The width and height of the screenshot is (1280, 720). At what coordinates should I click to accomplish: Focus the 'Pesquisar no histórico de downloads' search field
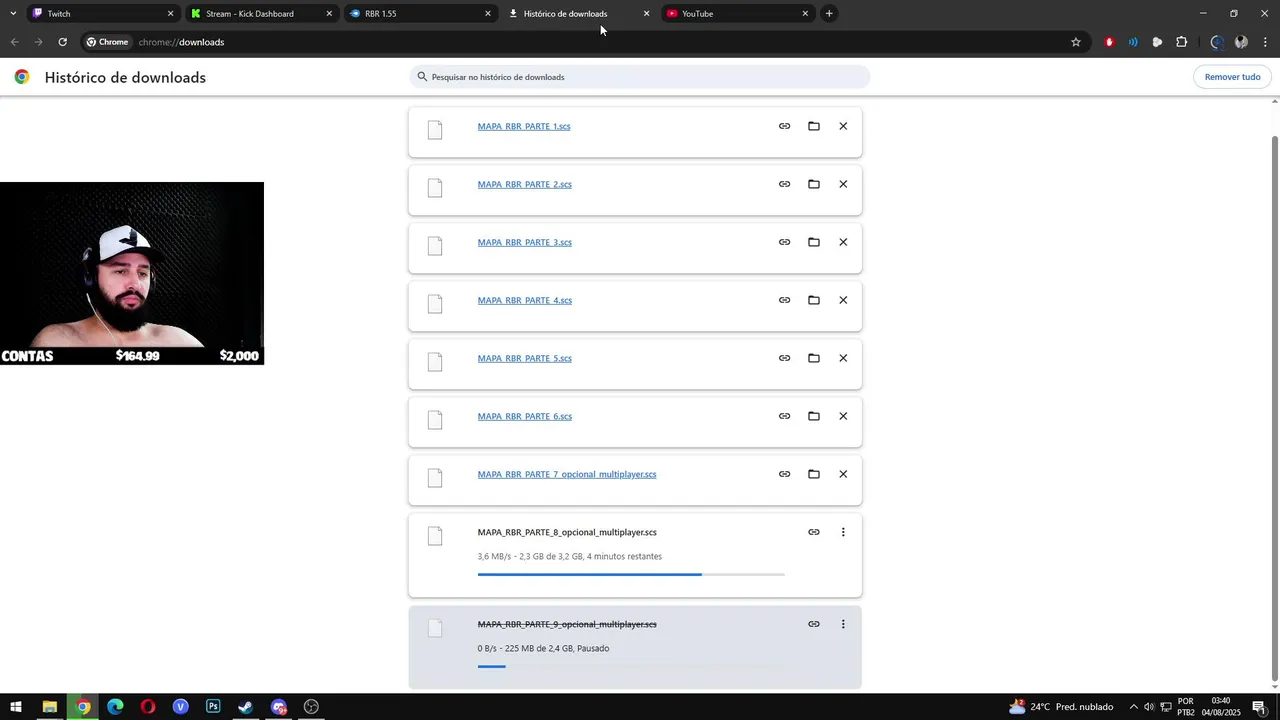tap(640, 77)
